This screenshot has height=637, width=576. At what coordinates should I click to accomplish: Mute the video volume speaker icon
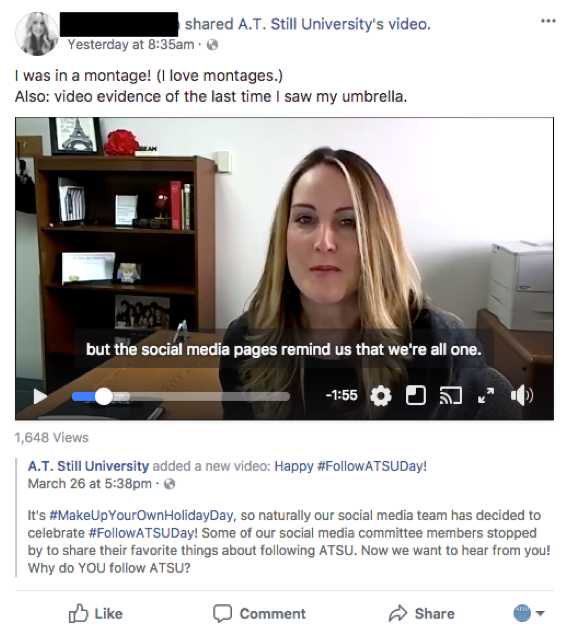coord(522,395)
